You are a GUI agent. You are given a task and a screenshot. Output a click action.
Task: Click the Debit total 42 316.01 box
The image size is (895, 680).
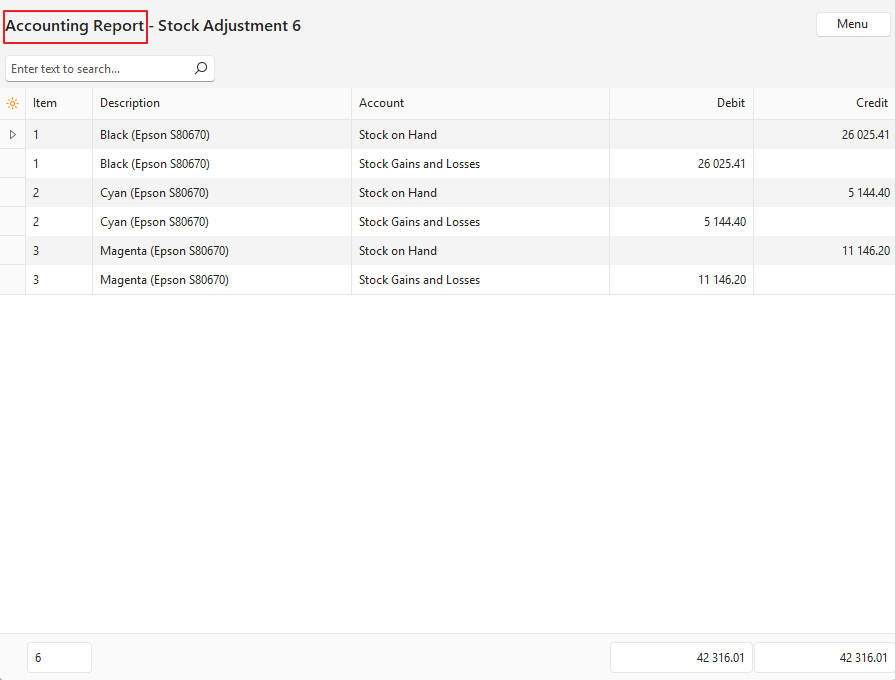point(681,657)
